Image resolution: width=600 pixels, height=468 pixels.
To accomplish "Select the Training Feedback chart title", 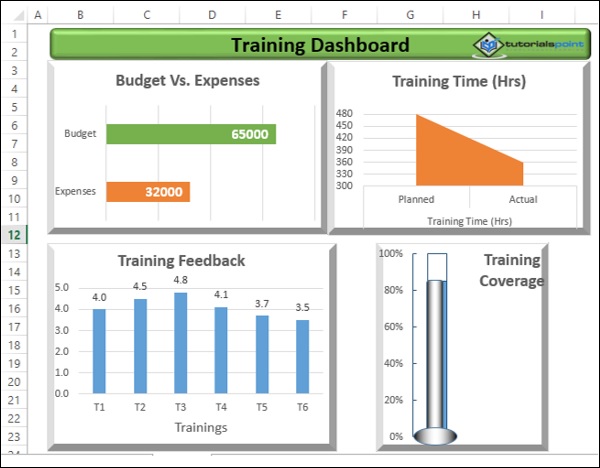I will [x=181, y=261].
